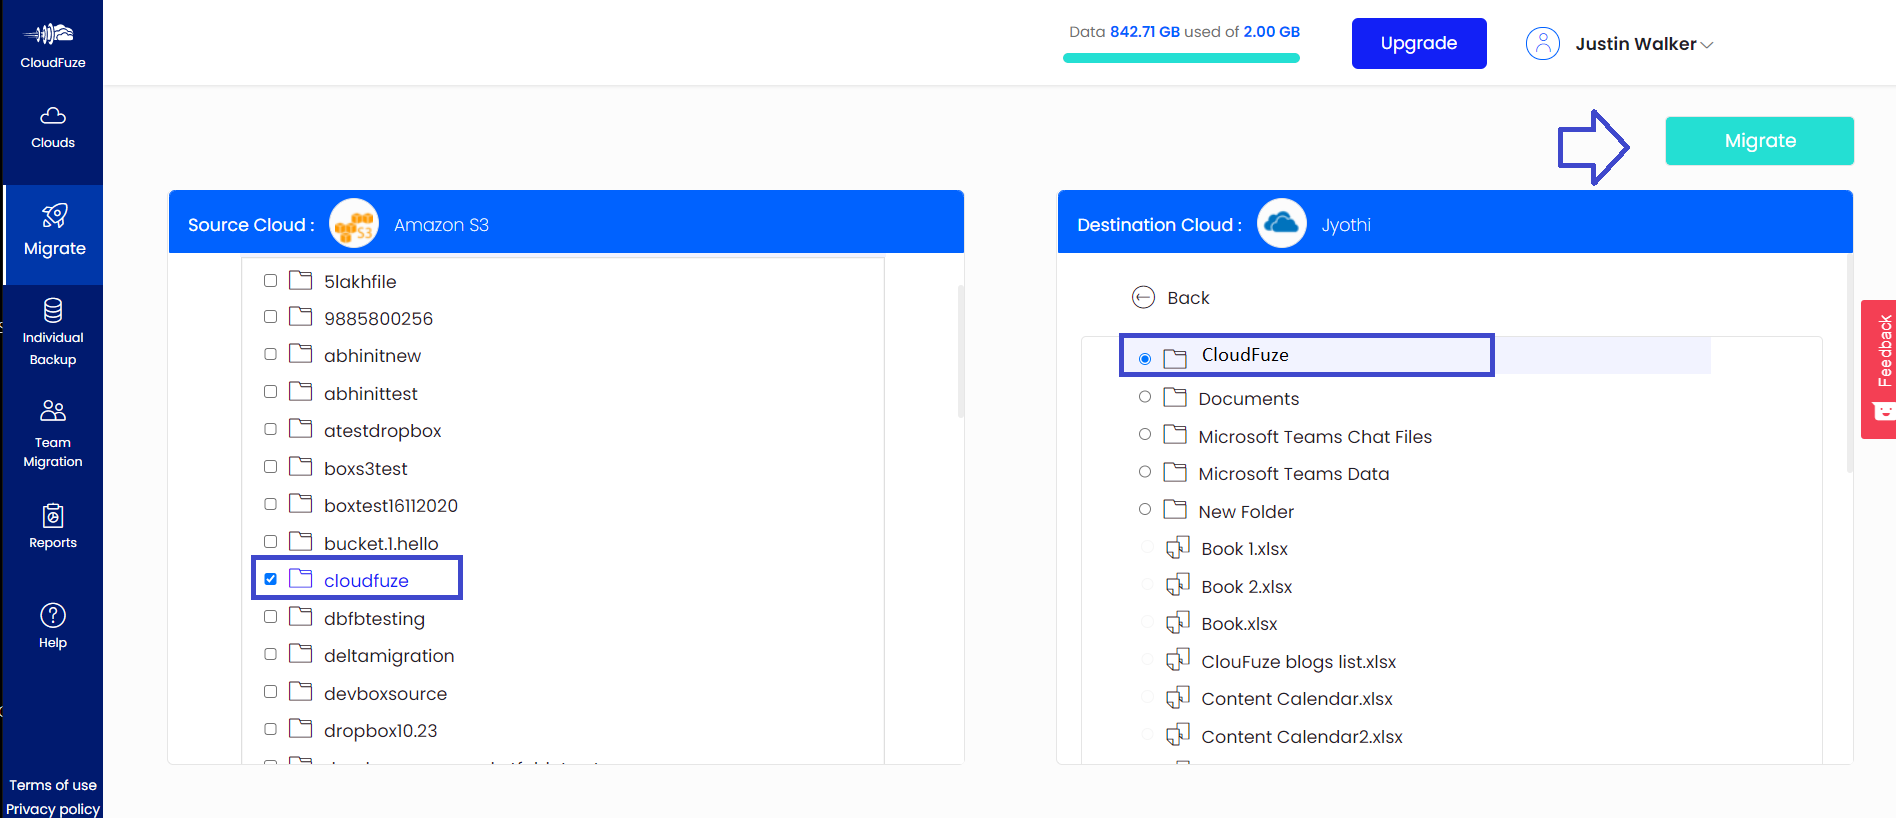Click the deltamigration folder icon

pyautogui.click(x=301, y=654)
